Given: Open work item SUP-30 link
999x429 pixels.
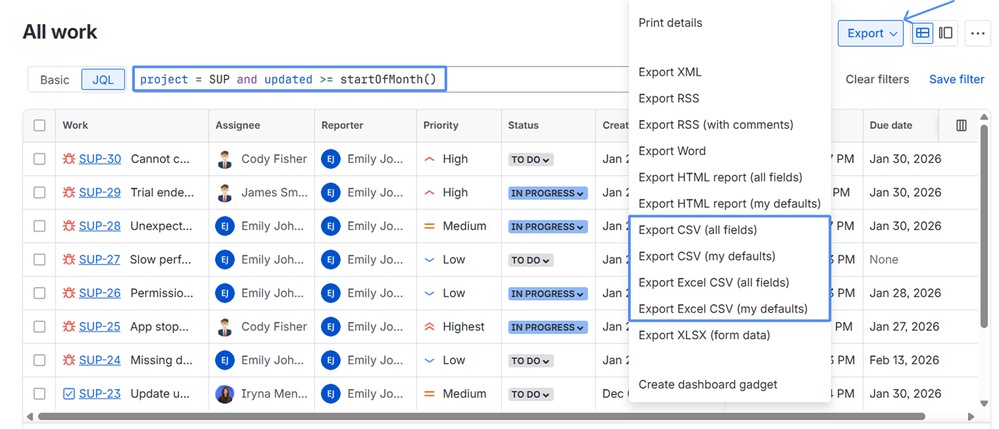Looking at the screenshot, I should tap(100, 159).
